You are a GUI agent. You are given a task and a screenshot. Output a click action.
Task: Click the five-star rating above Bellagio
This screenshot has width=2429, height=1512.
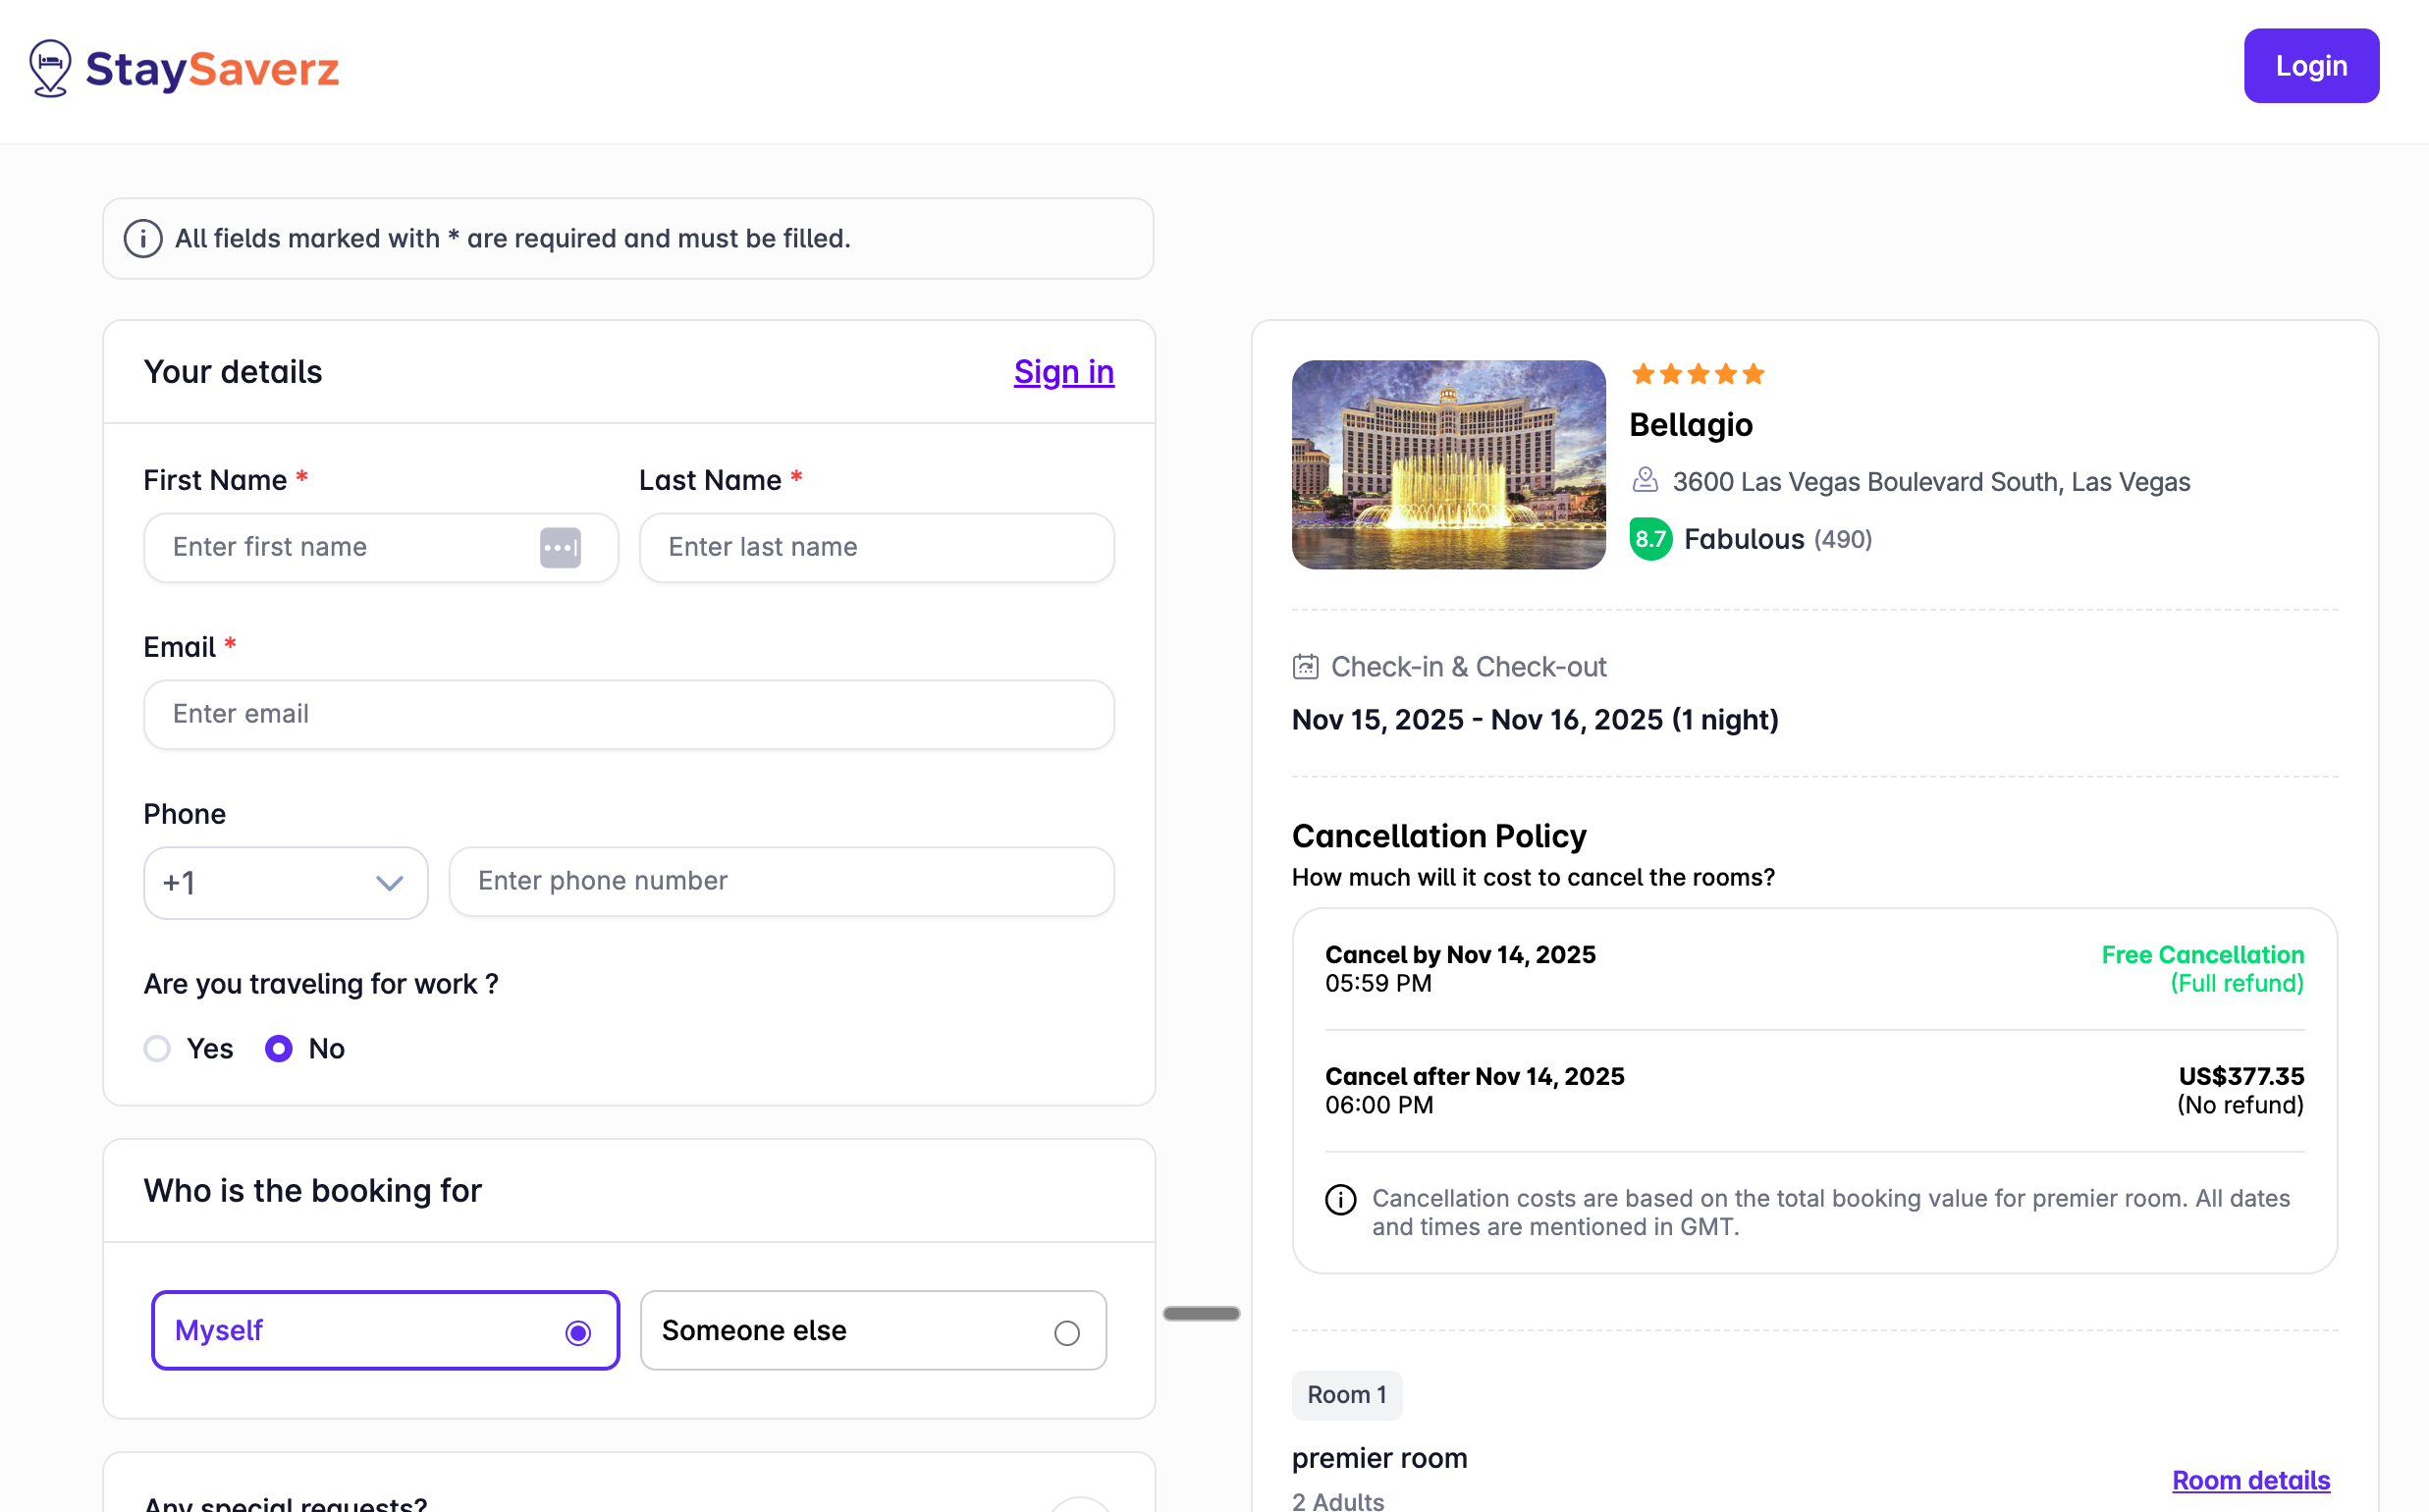[1696, 373]
